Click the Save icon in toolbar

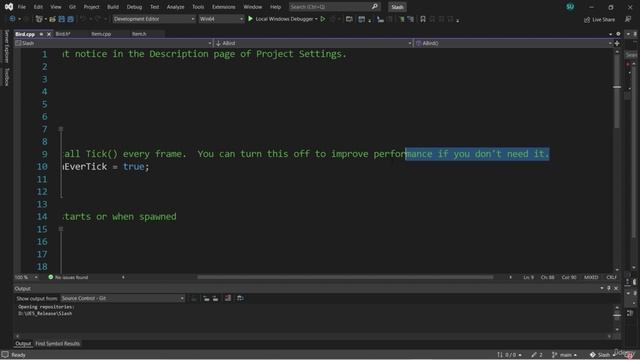pyautogui.click(x=62, y=19)
